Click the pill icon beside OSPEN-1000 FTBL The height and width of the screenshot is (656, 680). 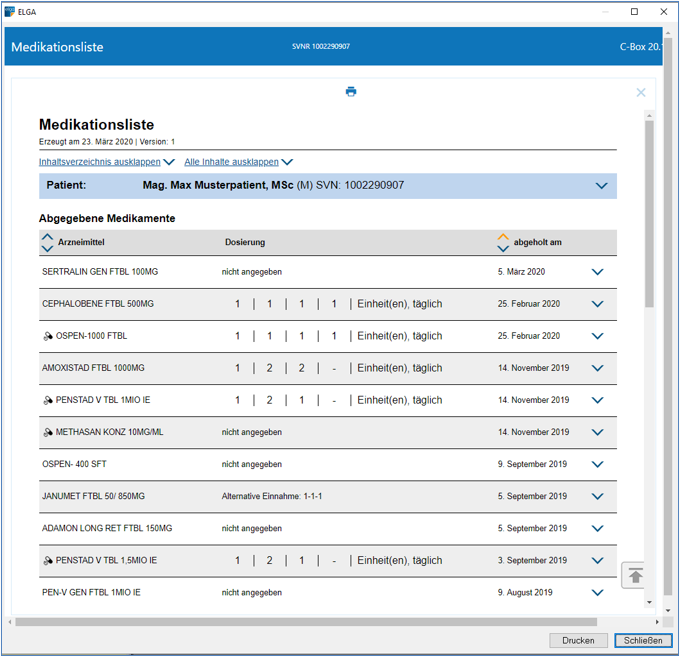[48, 336]
